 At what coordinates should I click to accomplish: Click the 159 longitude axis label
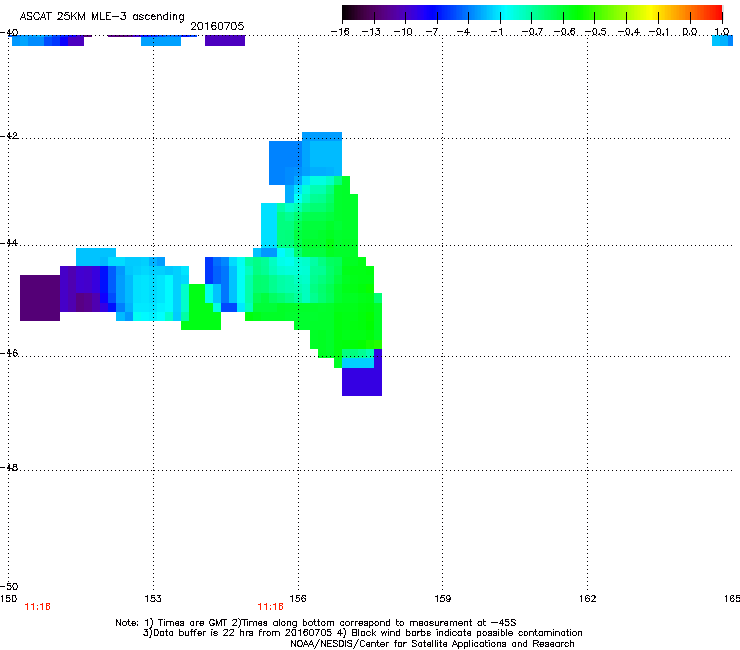pyautogui.click(x=442, y=599)
